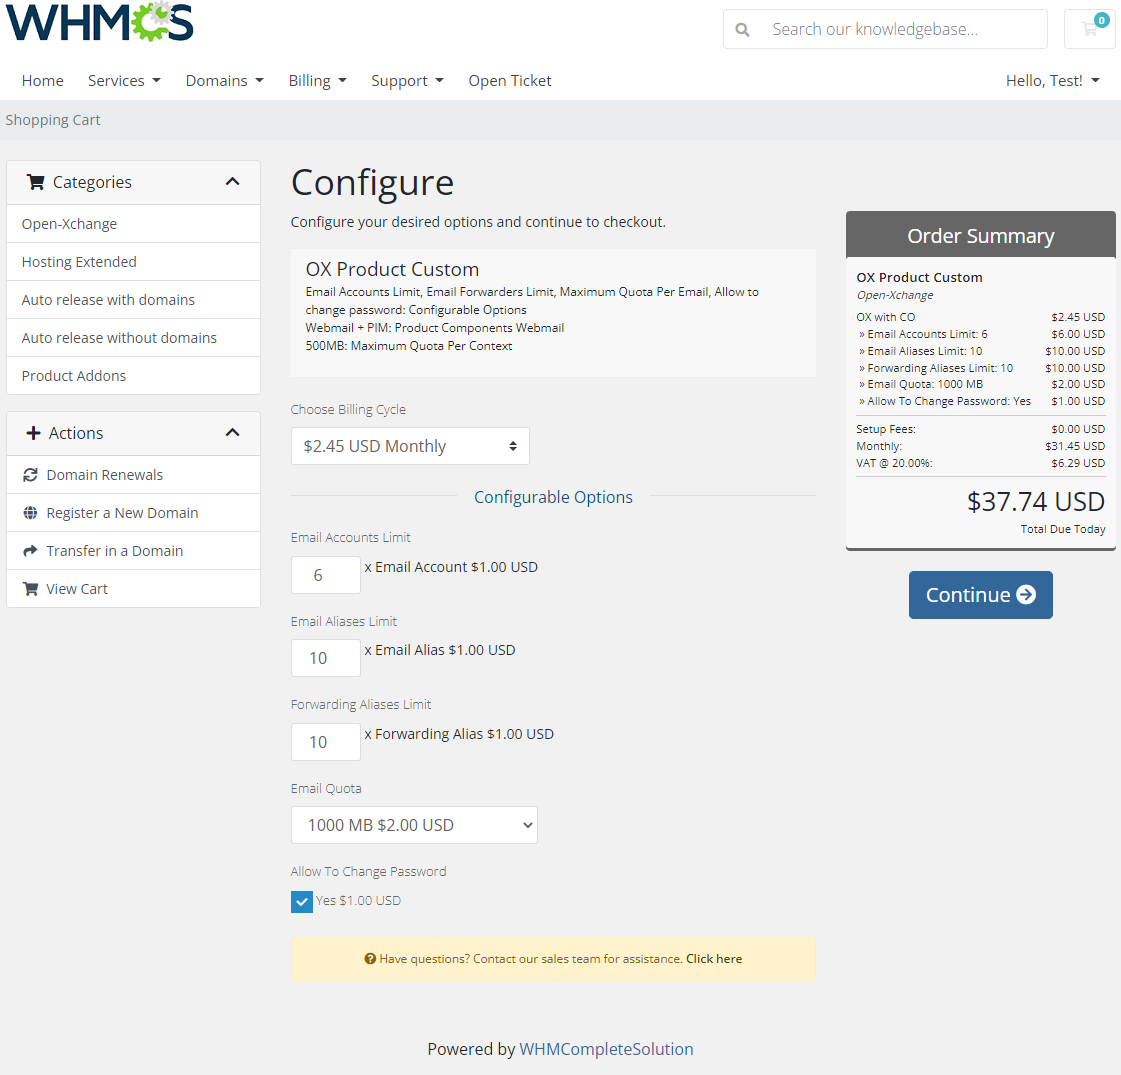Expand the Support menu
1121x1075 pixels.
(408, 81)
